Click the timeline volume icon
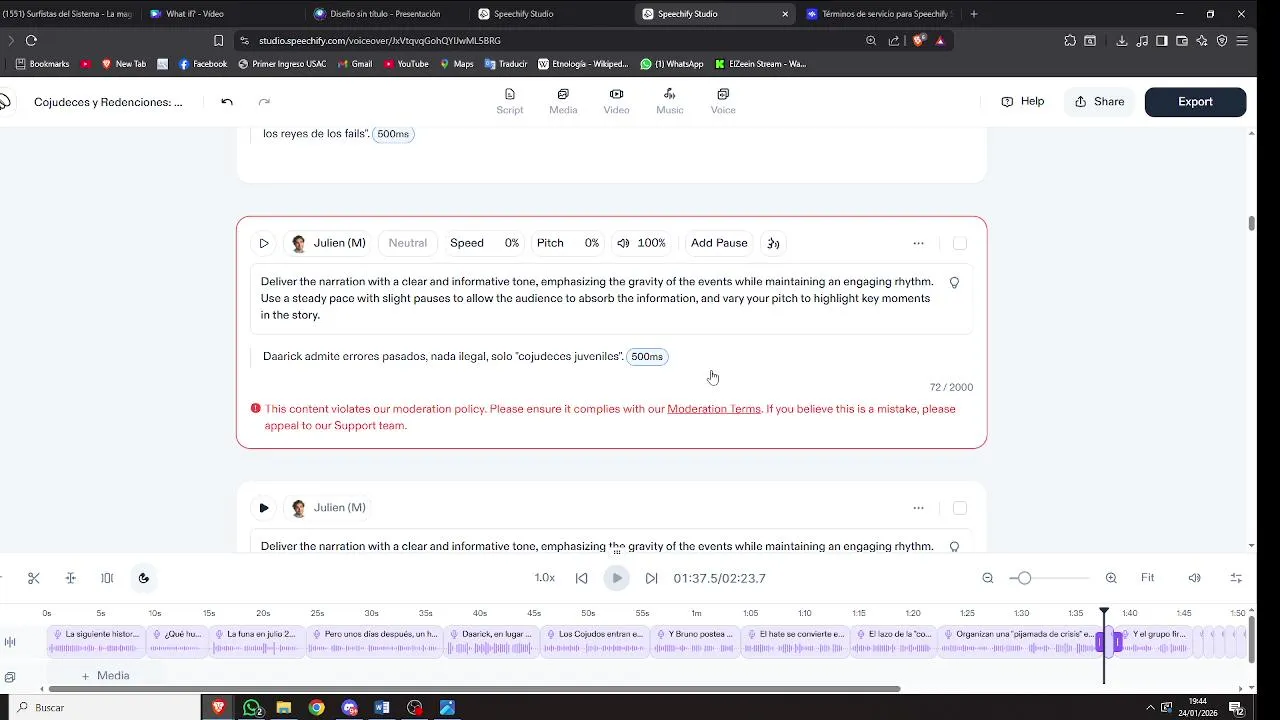 (1194, 578)
